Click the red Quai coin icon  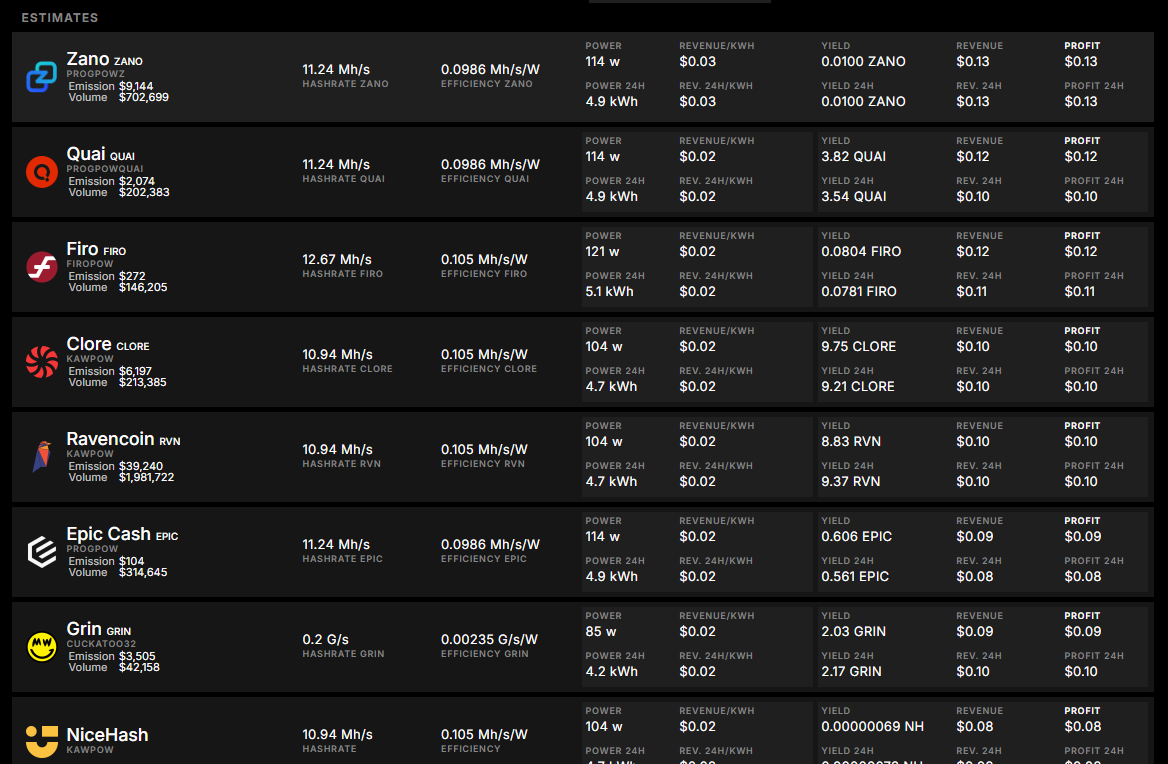[42, 172]
